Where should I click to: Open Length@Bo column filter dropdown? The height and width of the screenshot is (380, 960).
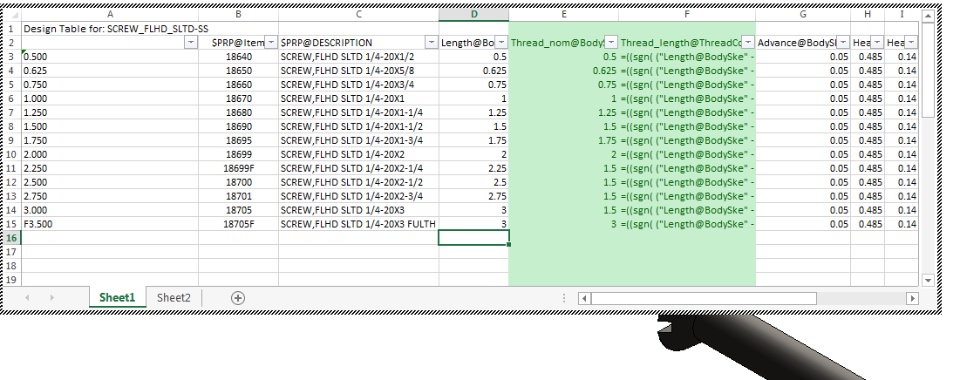[x=501, y=42]
